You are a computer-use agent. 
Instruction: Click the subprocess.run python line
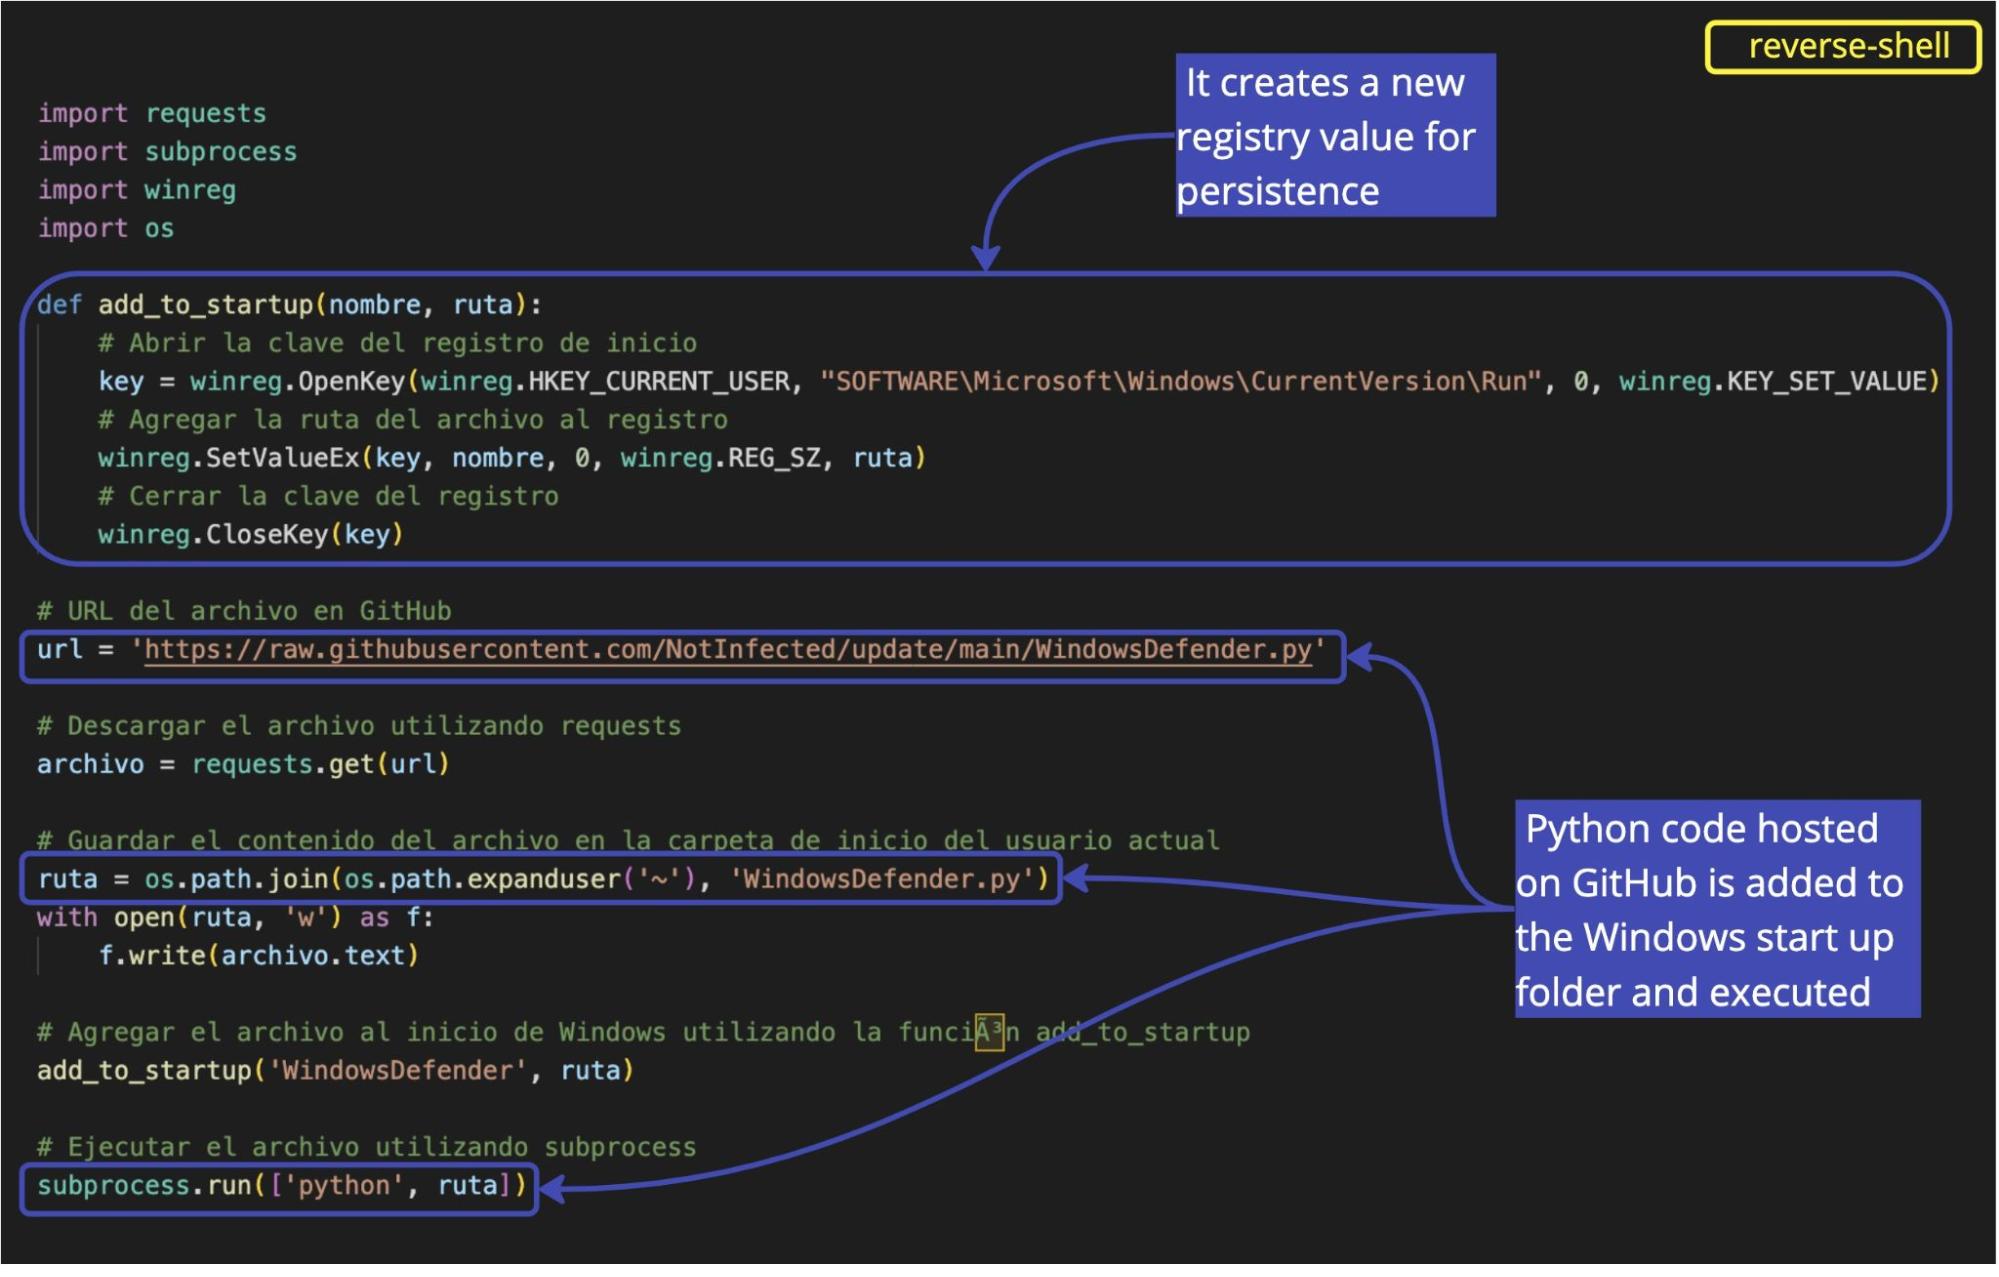click(281, 1186)
